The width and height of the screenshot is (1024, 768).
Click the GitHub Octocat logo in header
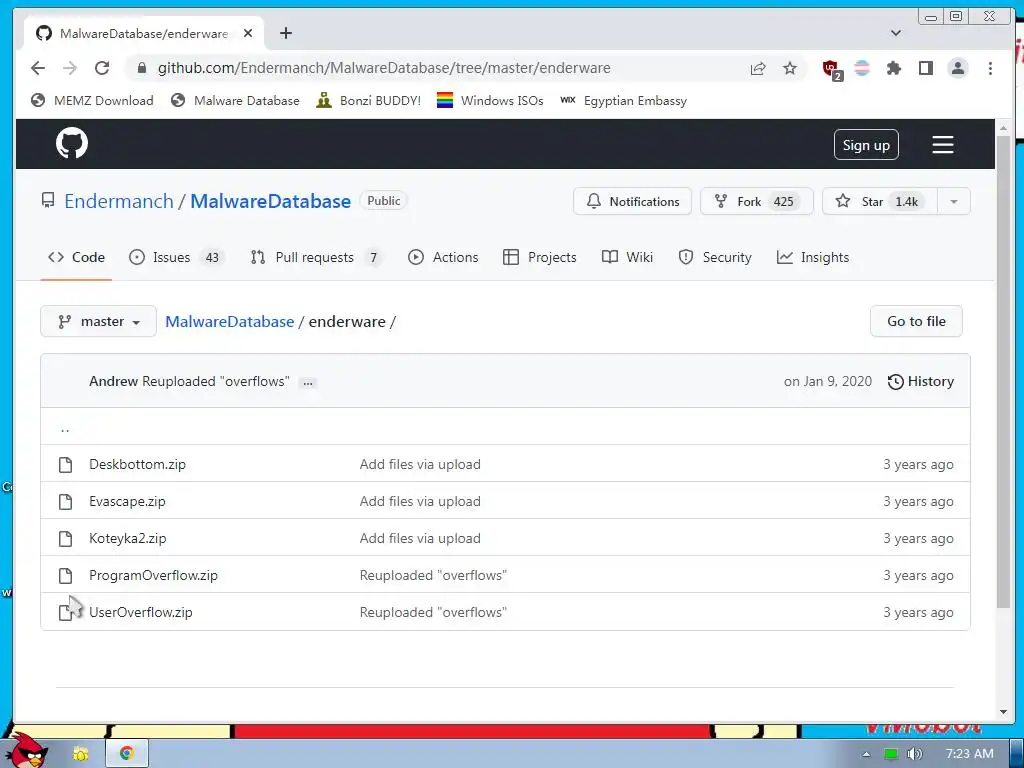[72, 143]
